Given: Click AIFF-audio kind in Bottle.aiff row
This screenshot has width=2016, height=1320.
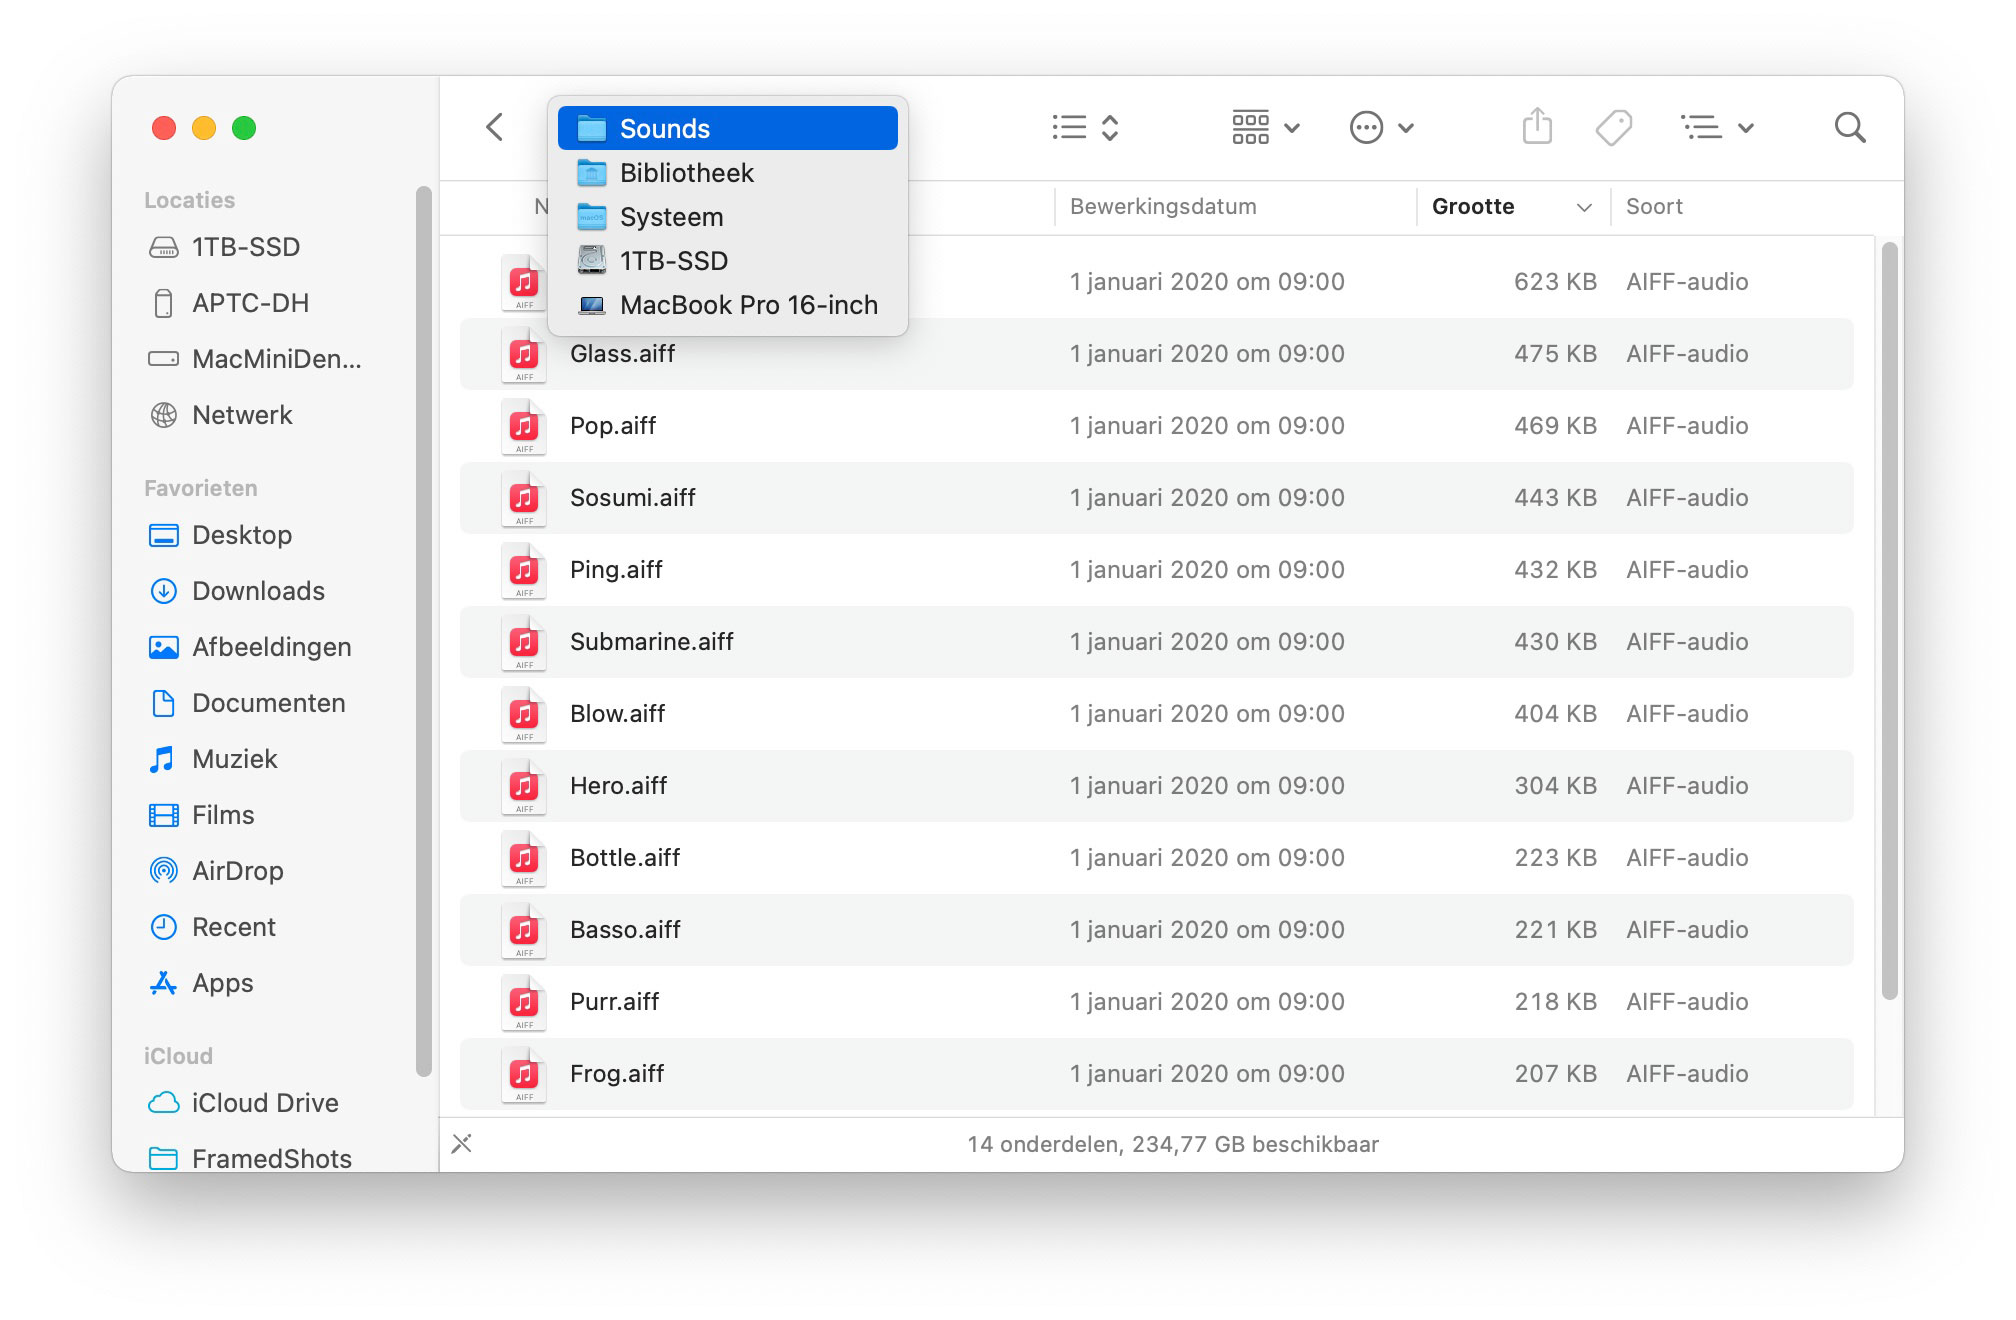Looking at the screenshot, I should (x=1687, y=858).
